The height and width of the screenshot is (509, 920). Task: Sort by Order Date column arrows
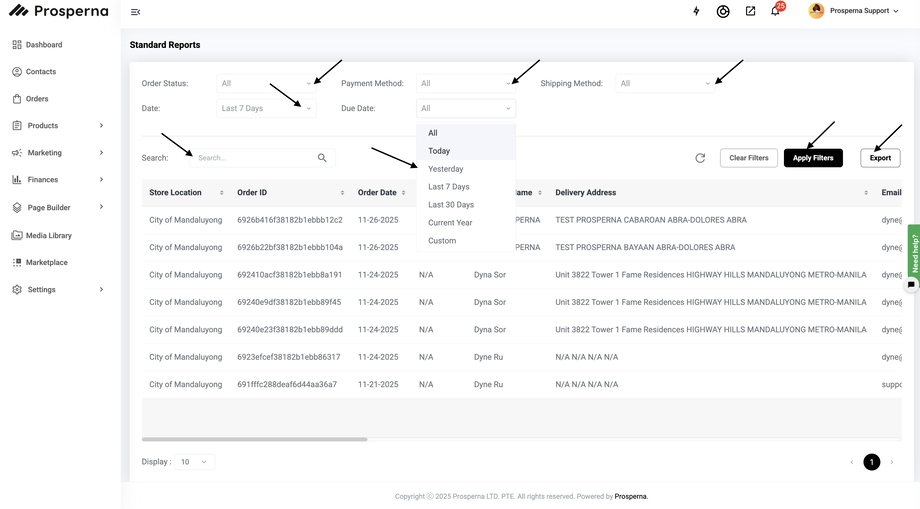(x=404, y=193)
